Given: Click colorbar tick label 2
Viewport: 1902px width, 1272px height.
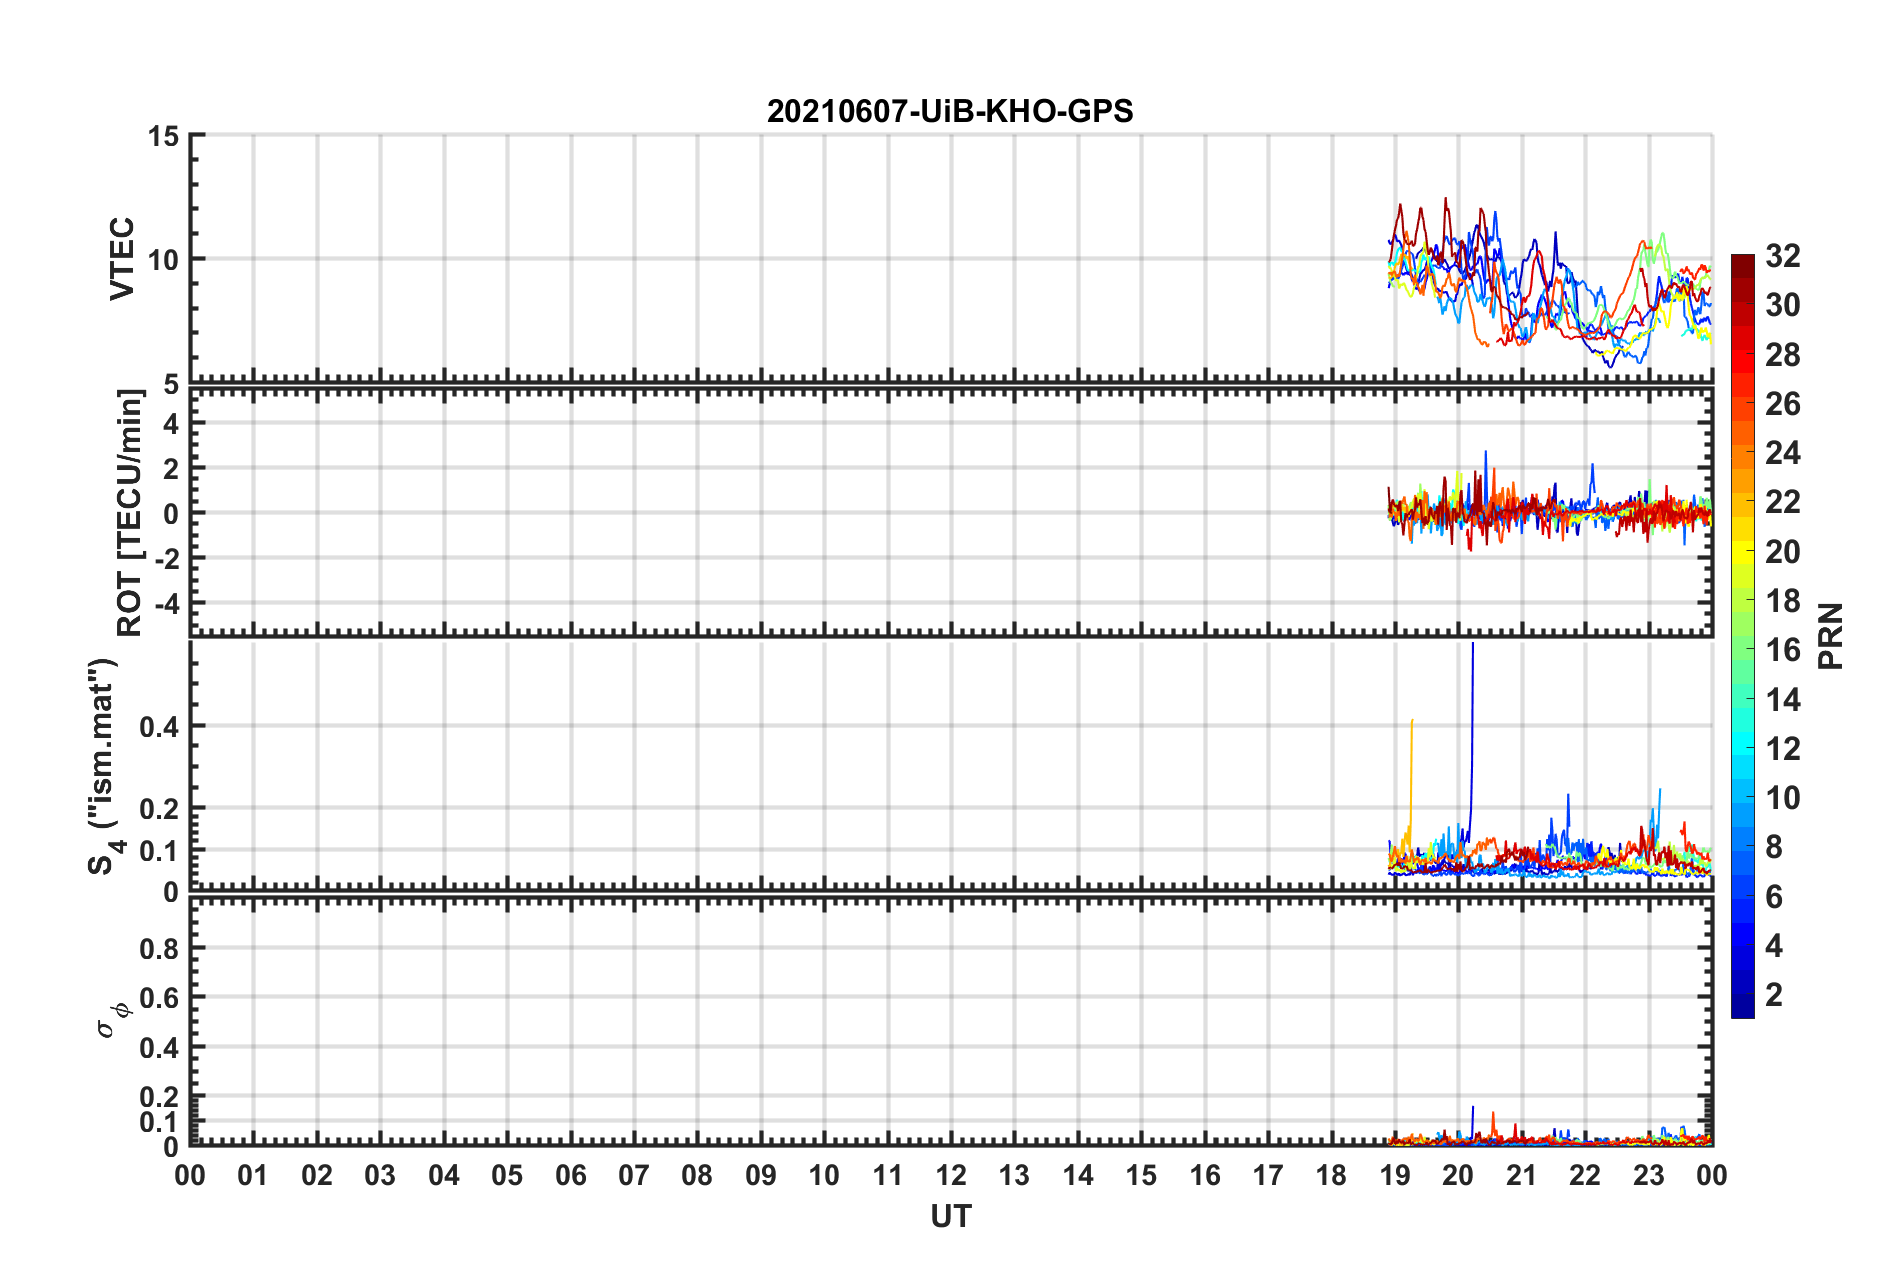Looking at the screenshot, I should point(1774,994).
